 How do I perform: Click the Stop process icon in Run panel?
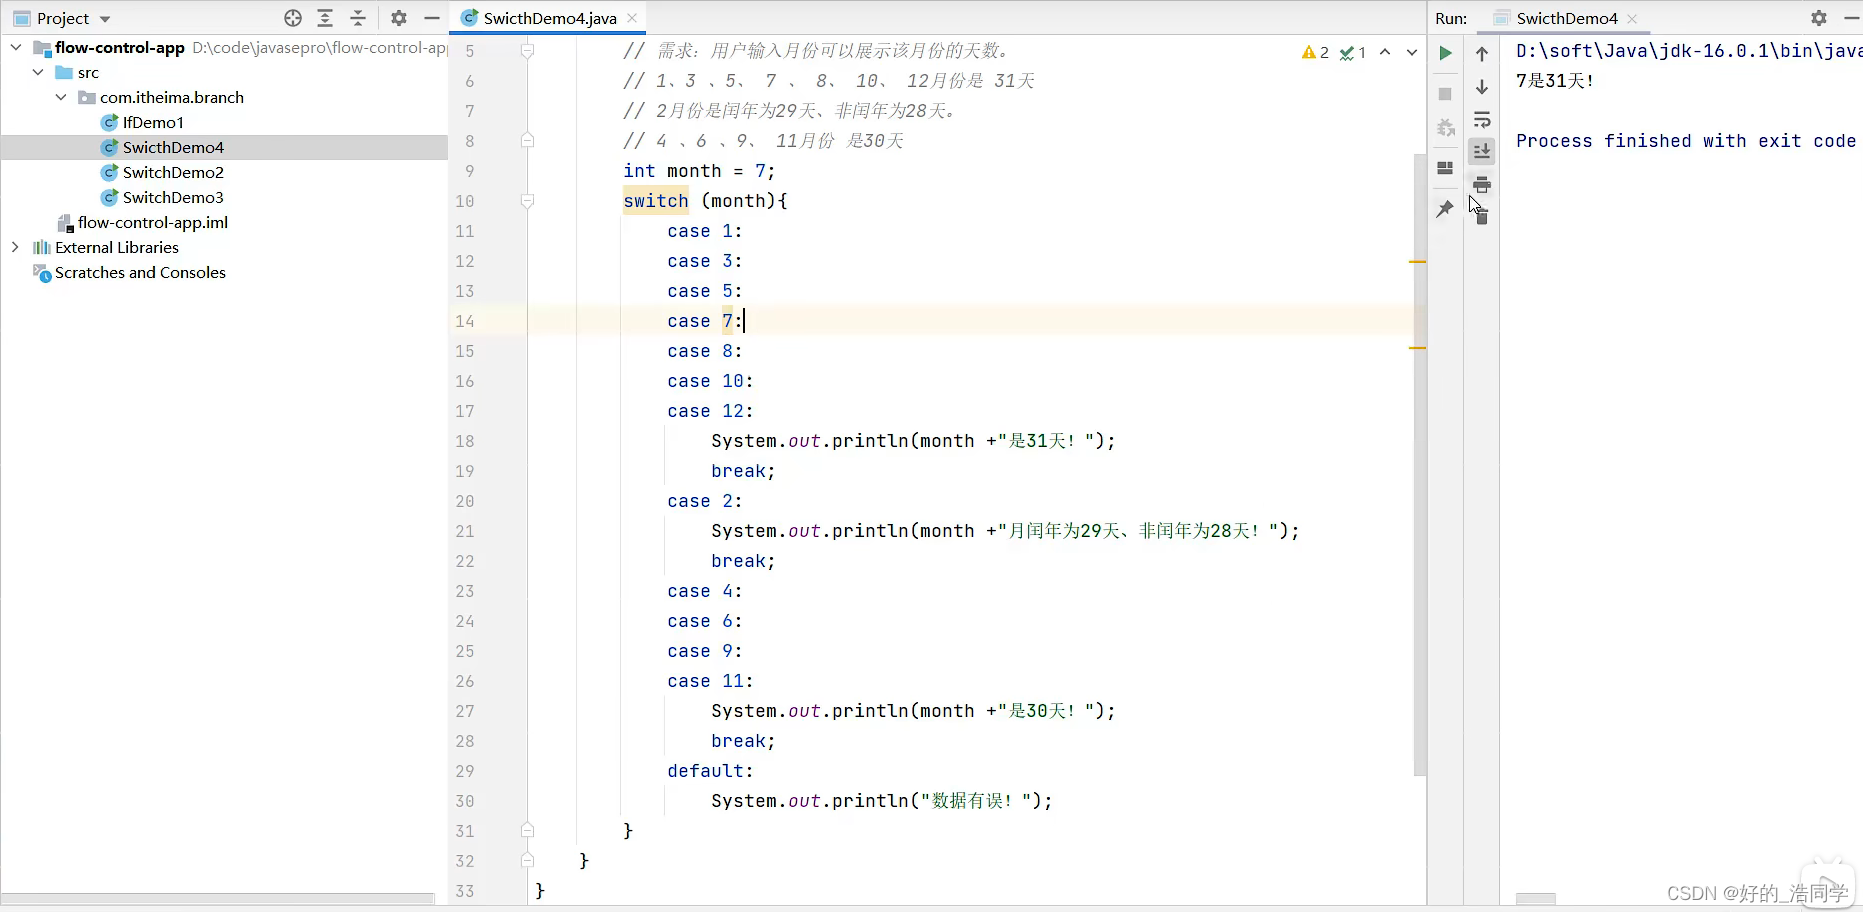[1445, 94]
